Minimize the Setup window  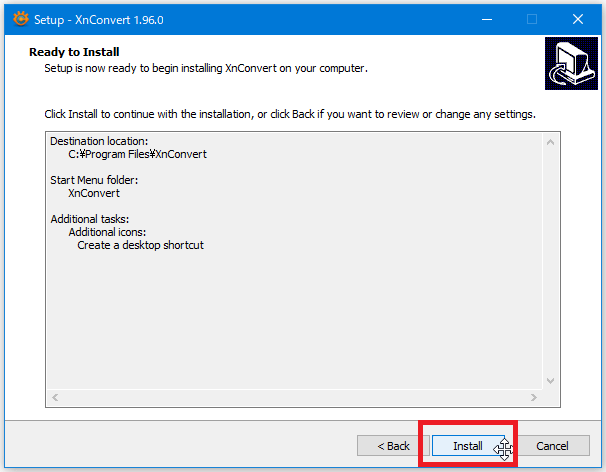pos(486,18)
